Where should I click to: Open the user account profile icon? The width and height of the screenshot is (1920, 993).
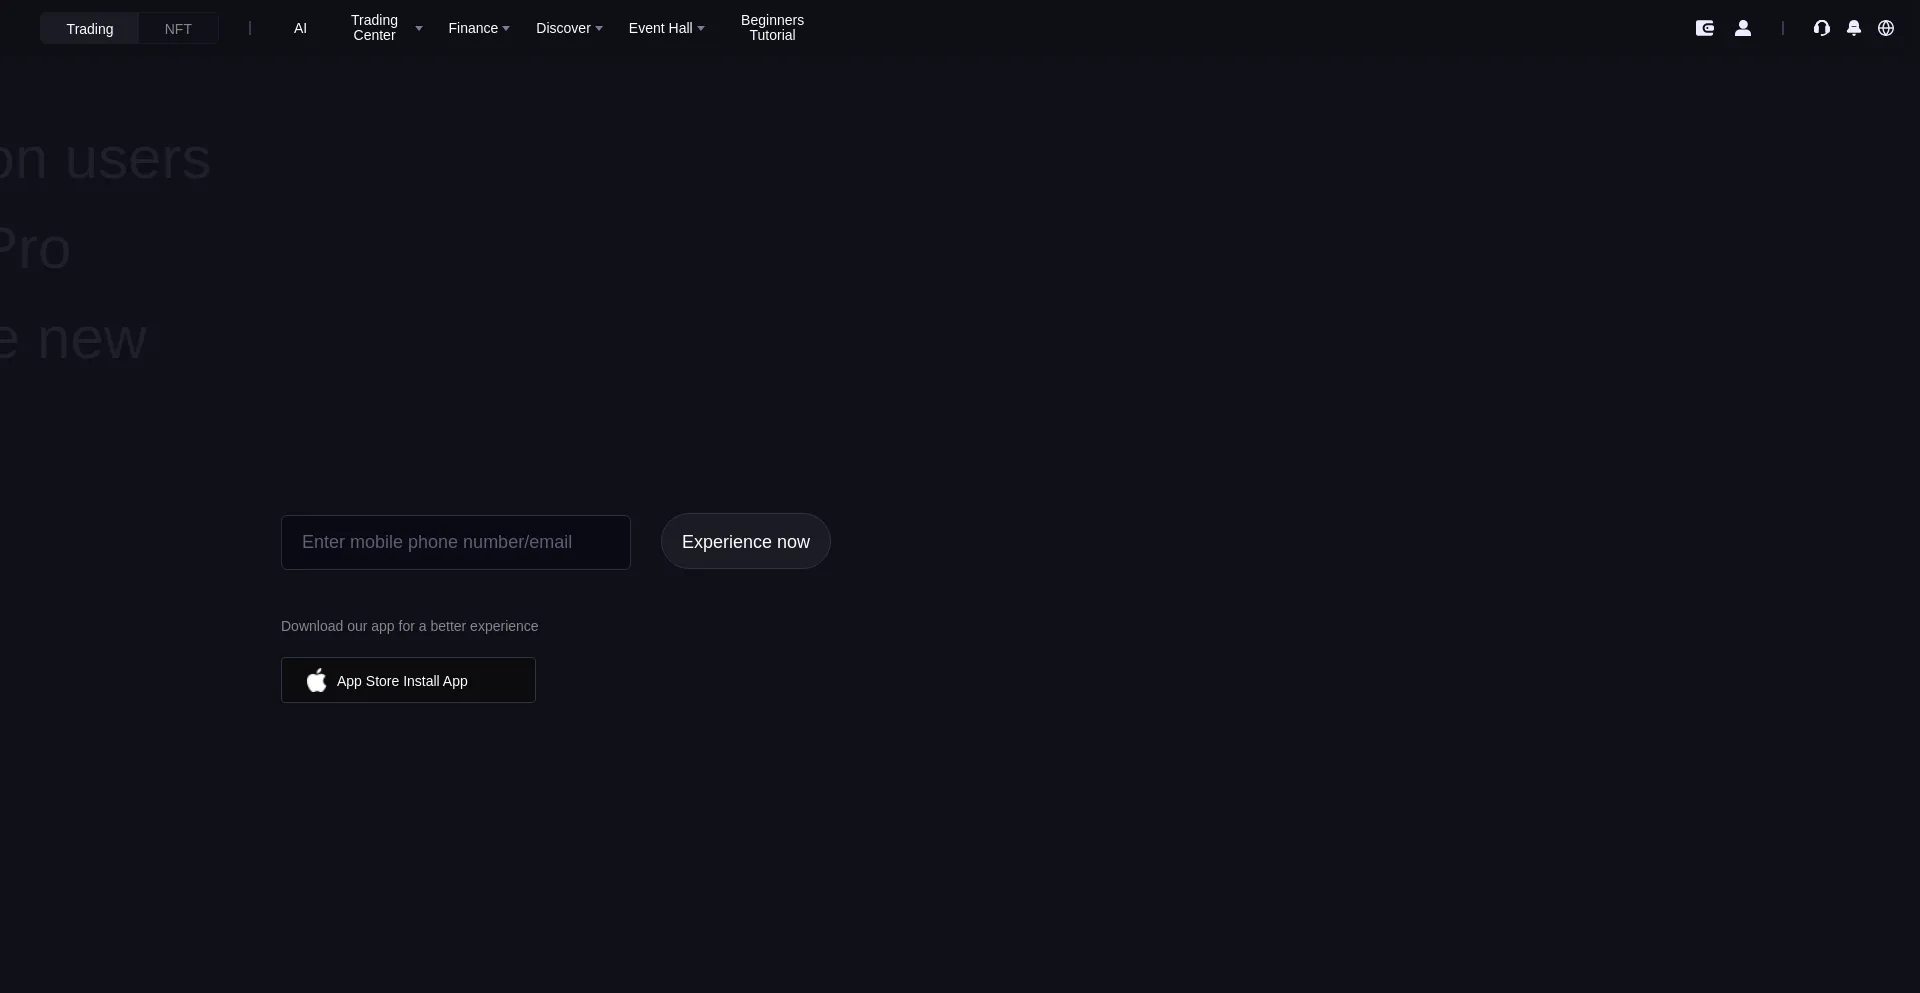(1743, 28)
